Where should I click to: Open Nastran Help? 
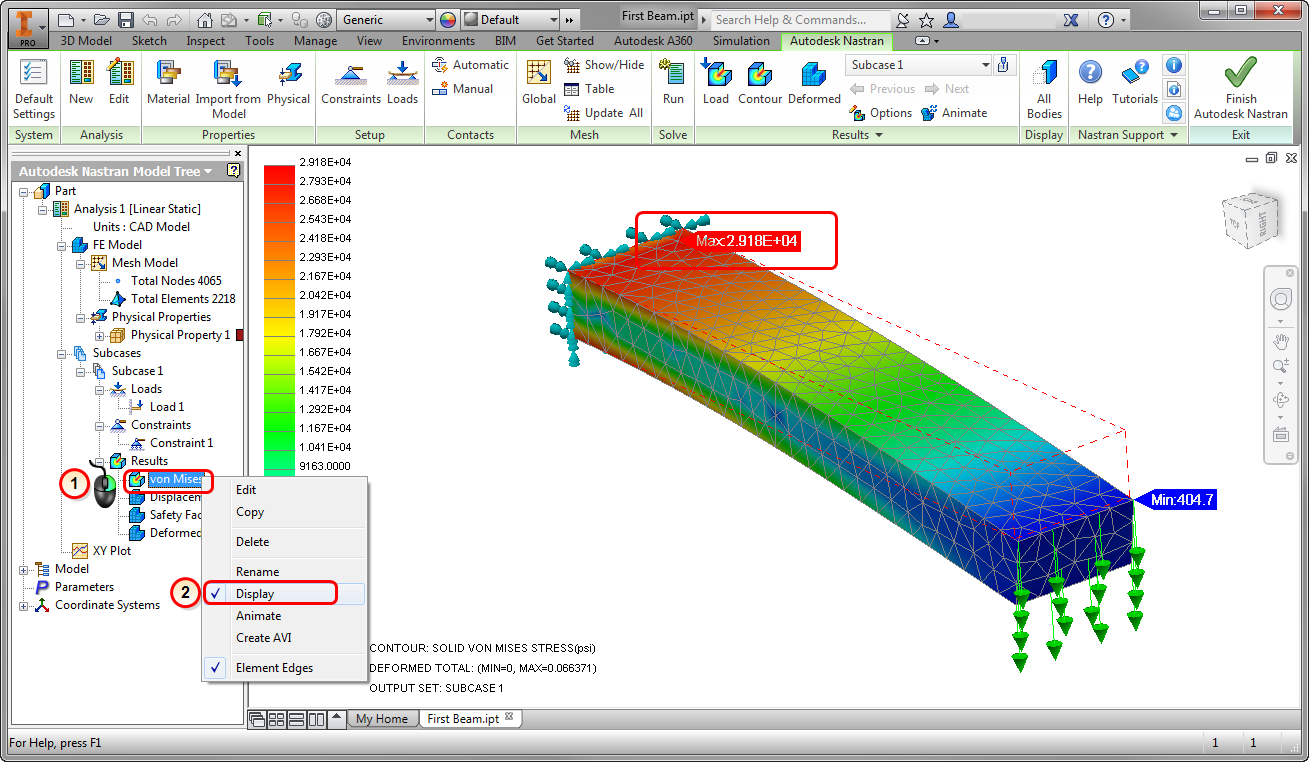coord(1090,82)
